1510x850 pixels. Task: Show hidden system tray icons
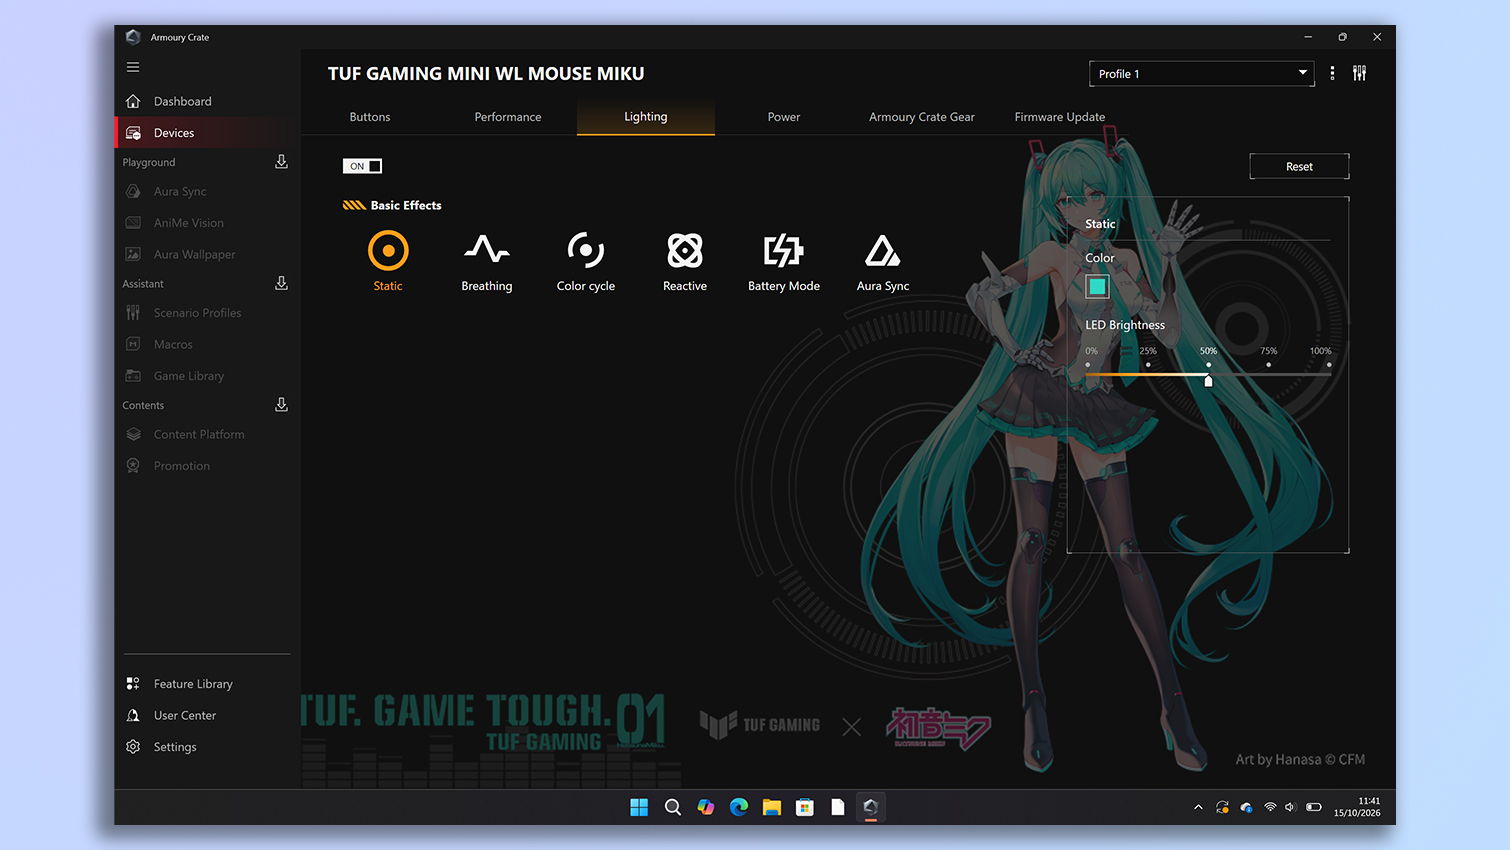1198,807
